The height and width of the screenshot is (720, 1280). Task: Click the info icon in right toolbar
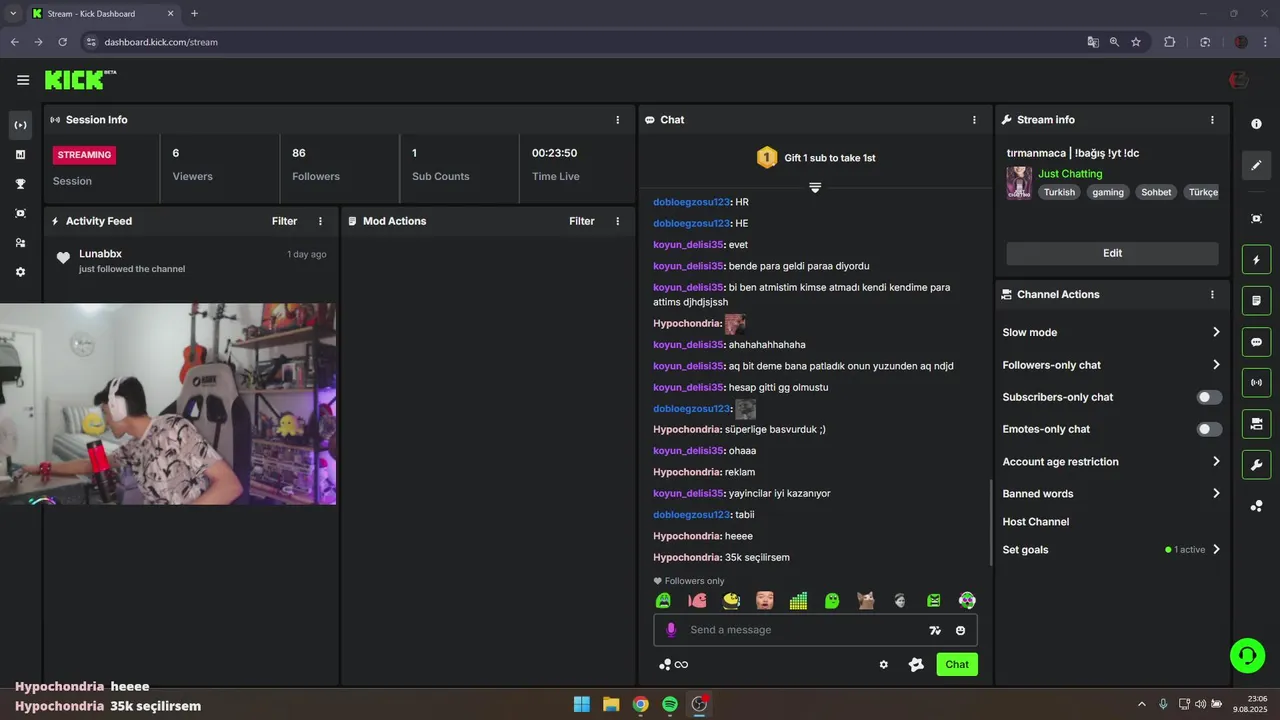(1257, 124)
